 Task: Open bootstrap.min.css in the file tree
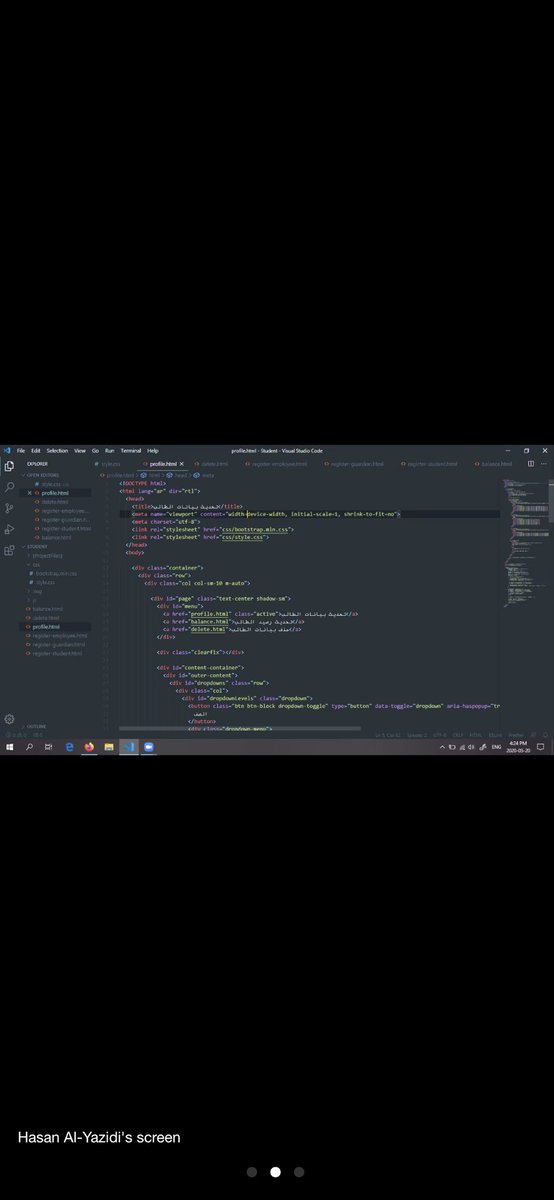click(56, 574)
